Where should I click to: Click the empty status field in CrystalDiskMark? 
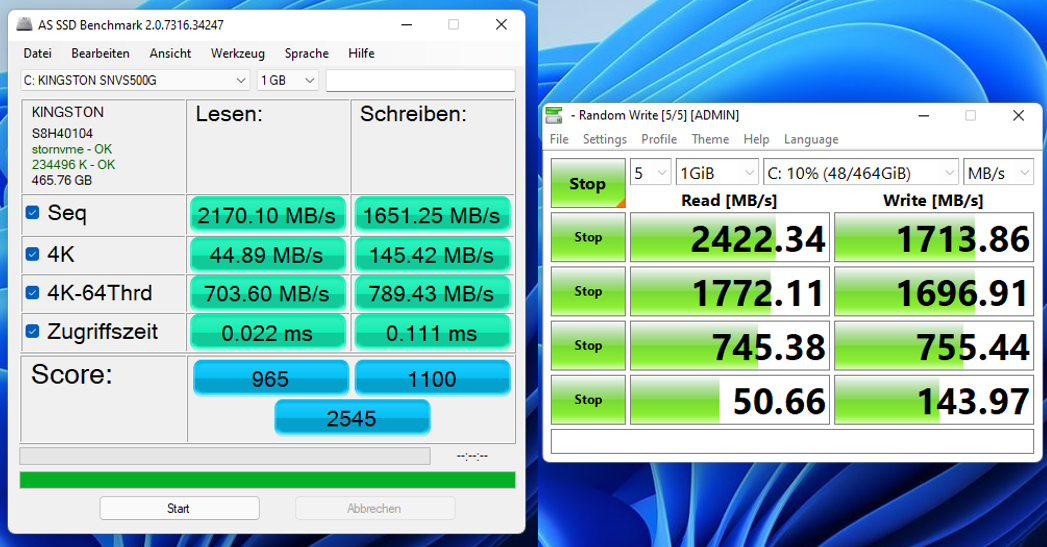[792, 441]
